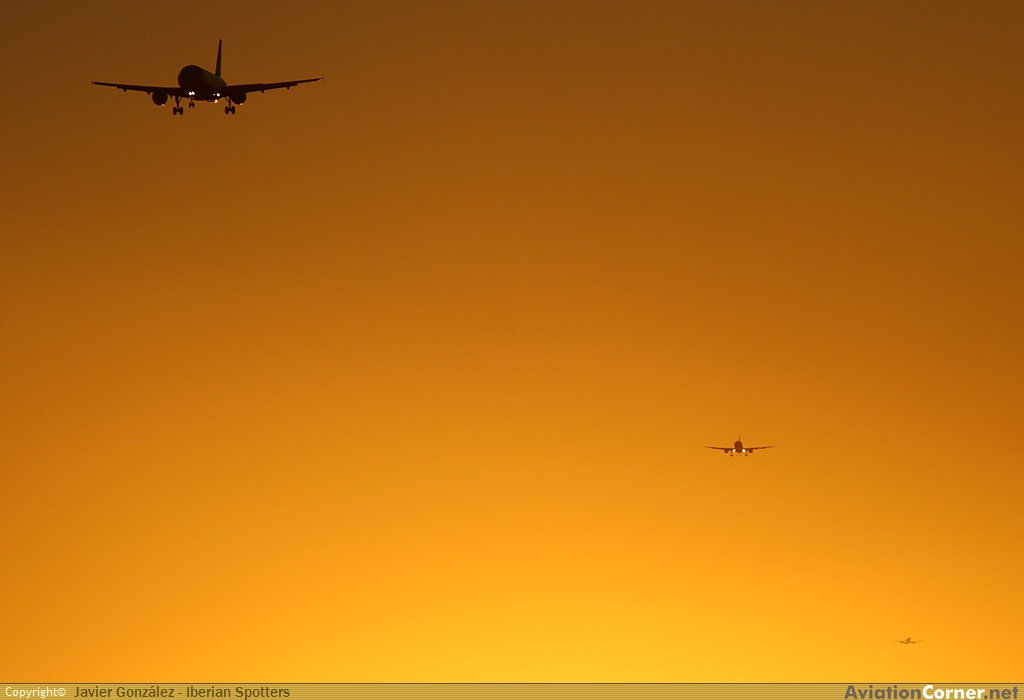1024x700 pixels.
Task: Click the large airplane silhouette
Action: (x=207, y=78)
